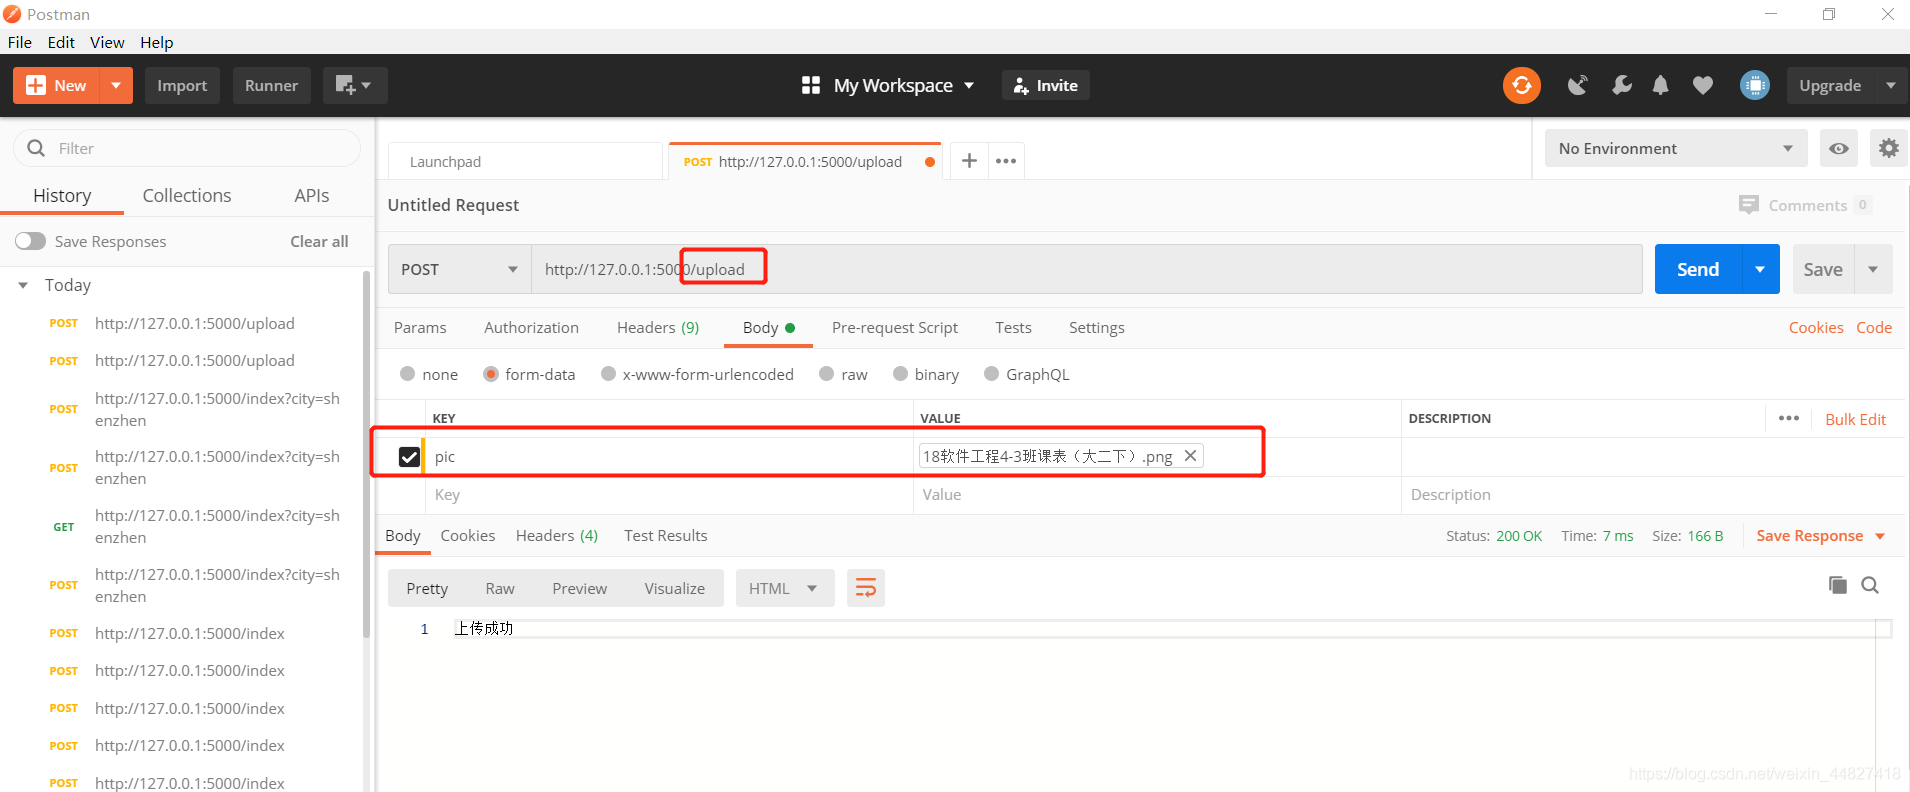The image size is (1910, 792).
Task: Open notifications bell icon
Action: click(1660, 85)
